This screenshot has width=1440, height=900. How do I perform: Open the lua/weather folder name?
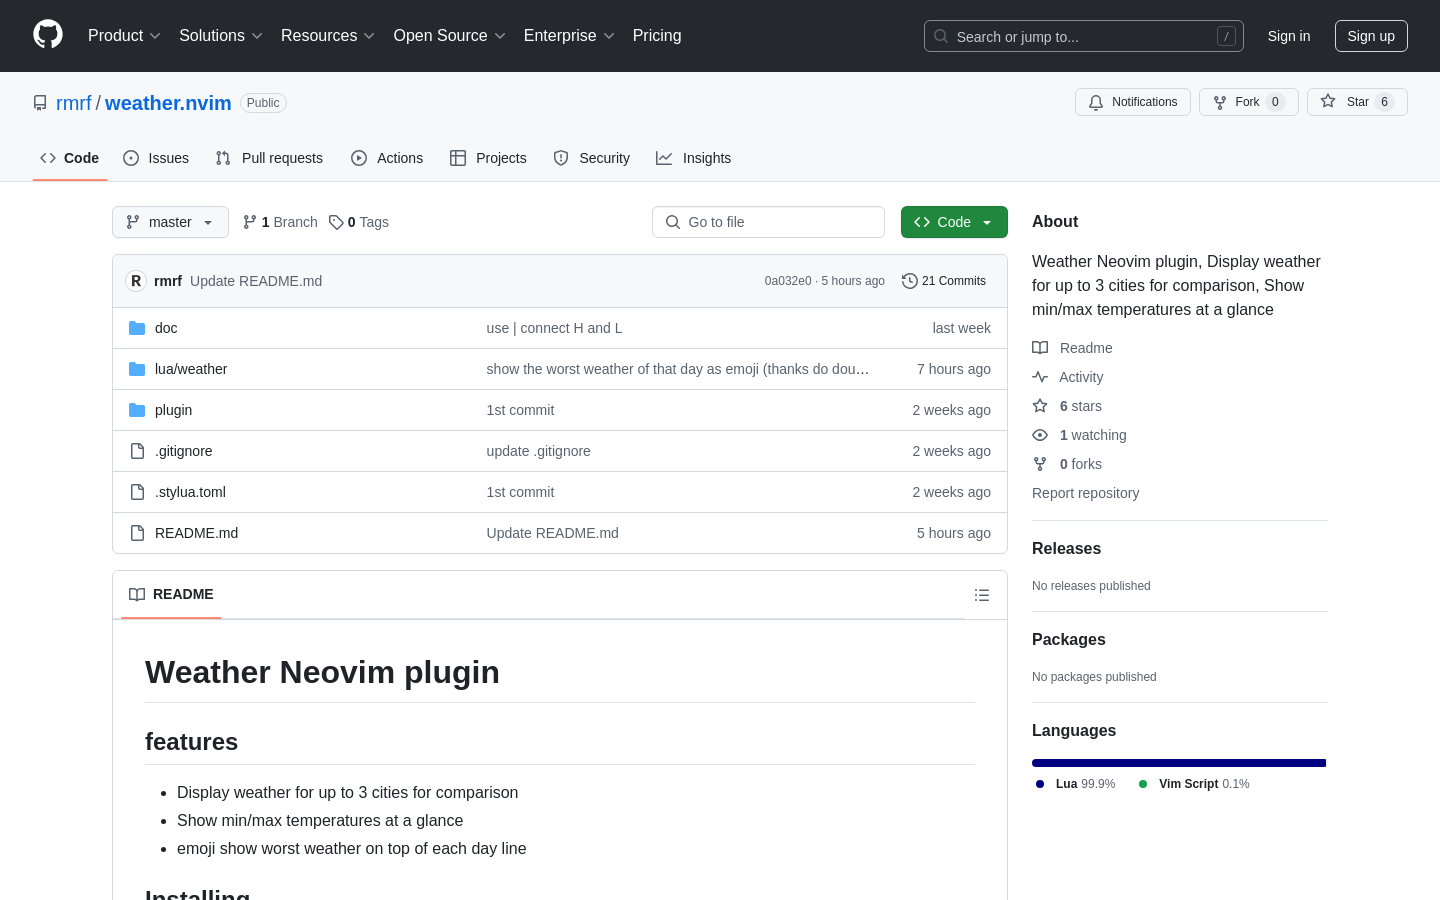point(191,369)
